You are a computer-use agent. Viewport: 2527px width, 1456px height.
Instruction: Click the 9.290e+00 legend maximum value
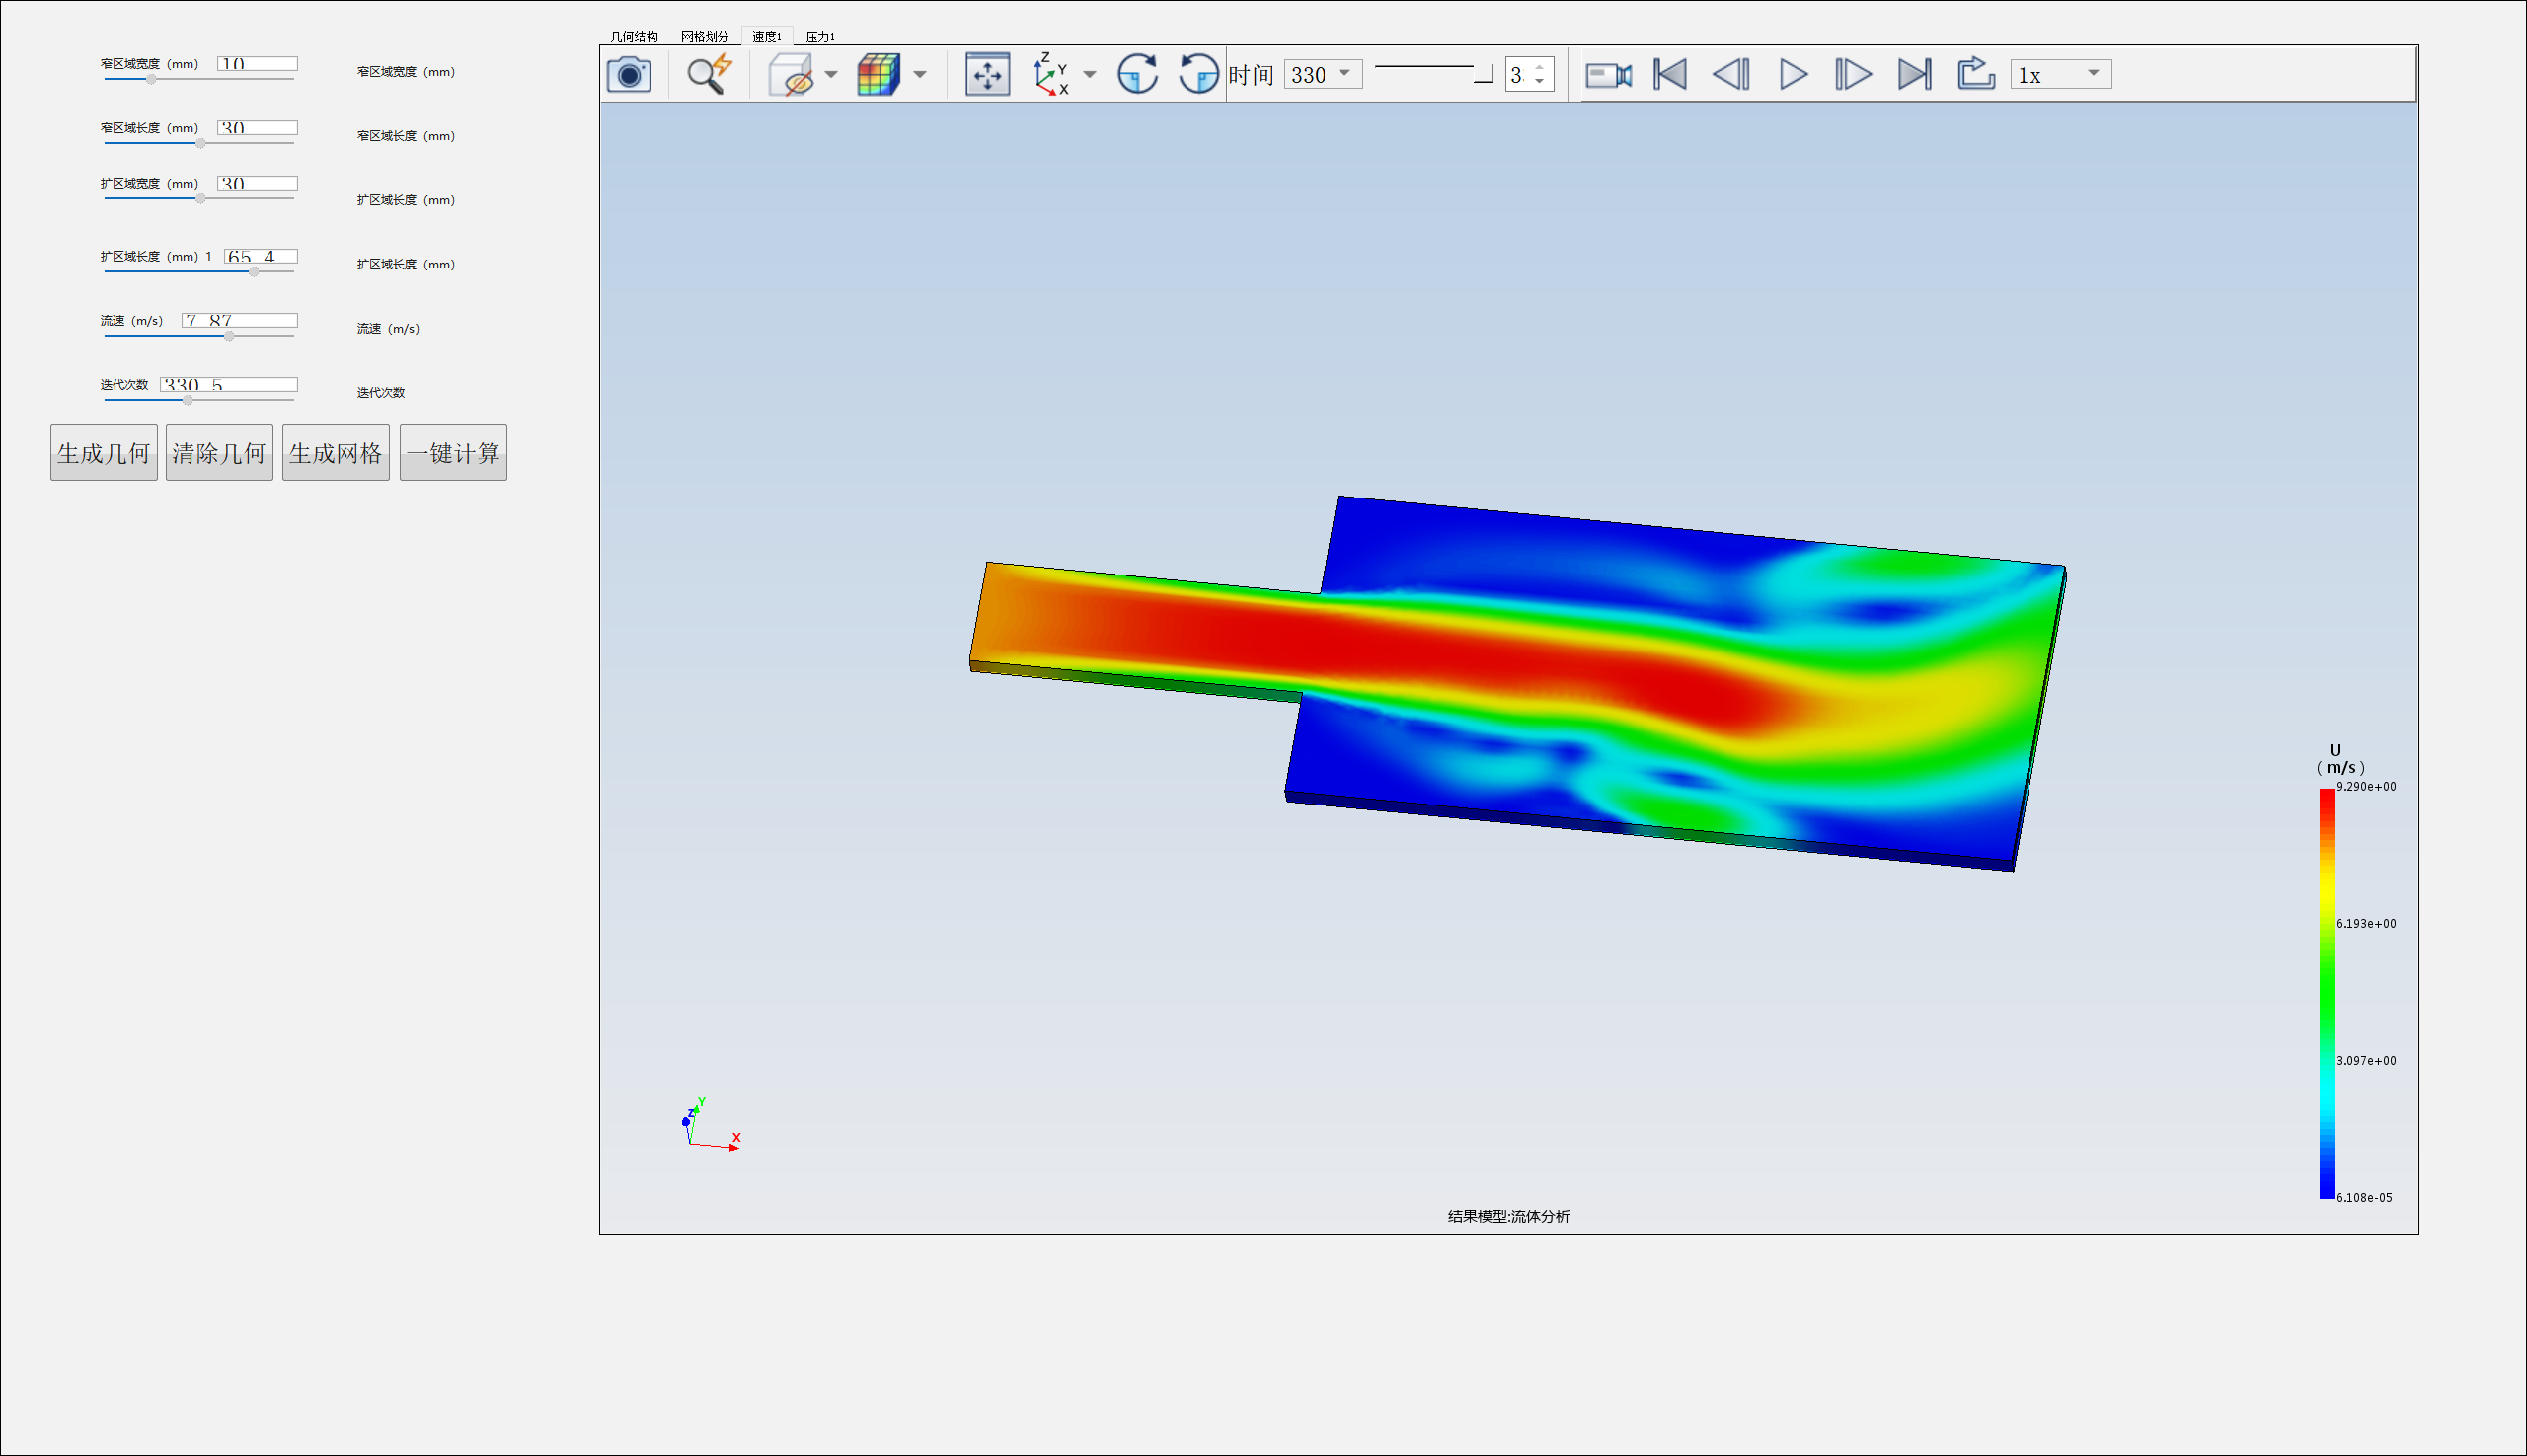pos(2366,787)
